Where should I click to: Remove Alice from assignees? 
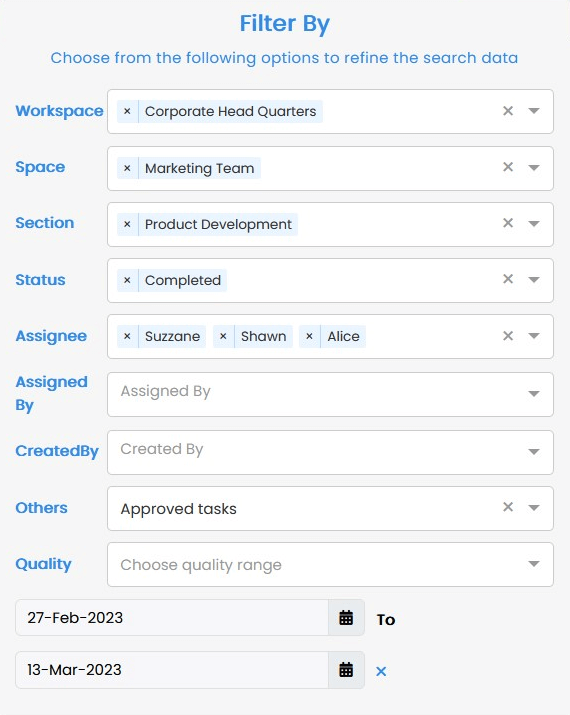[309, 336]
